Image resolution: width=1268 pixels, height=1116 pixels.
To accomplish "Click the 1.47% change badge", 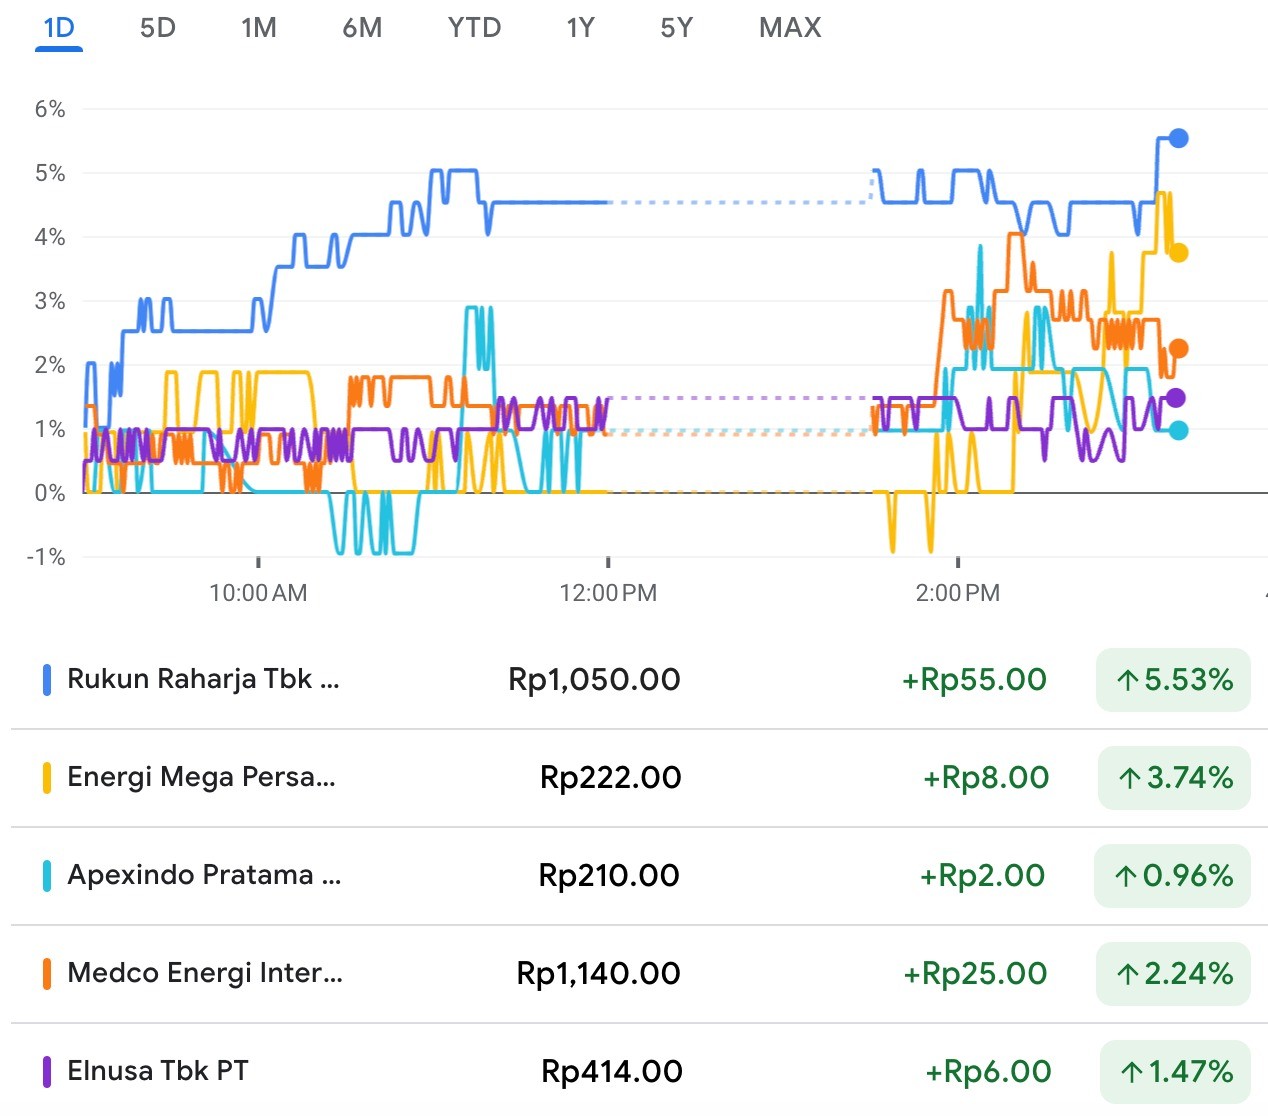I will (1176, 1072).
